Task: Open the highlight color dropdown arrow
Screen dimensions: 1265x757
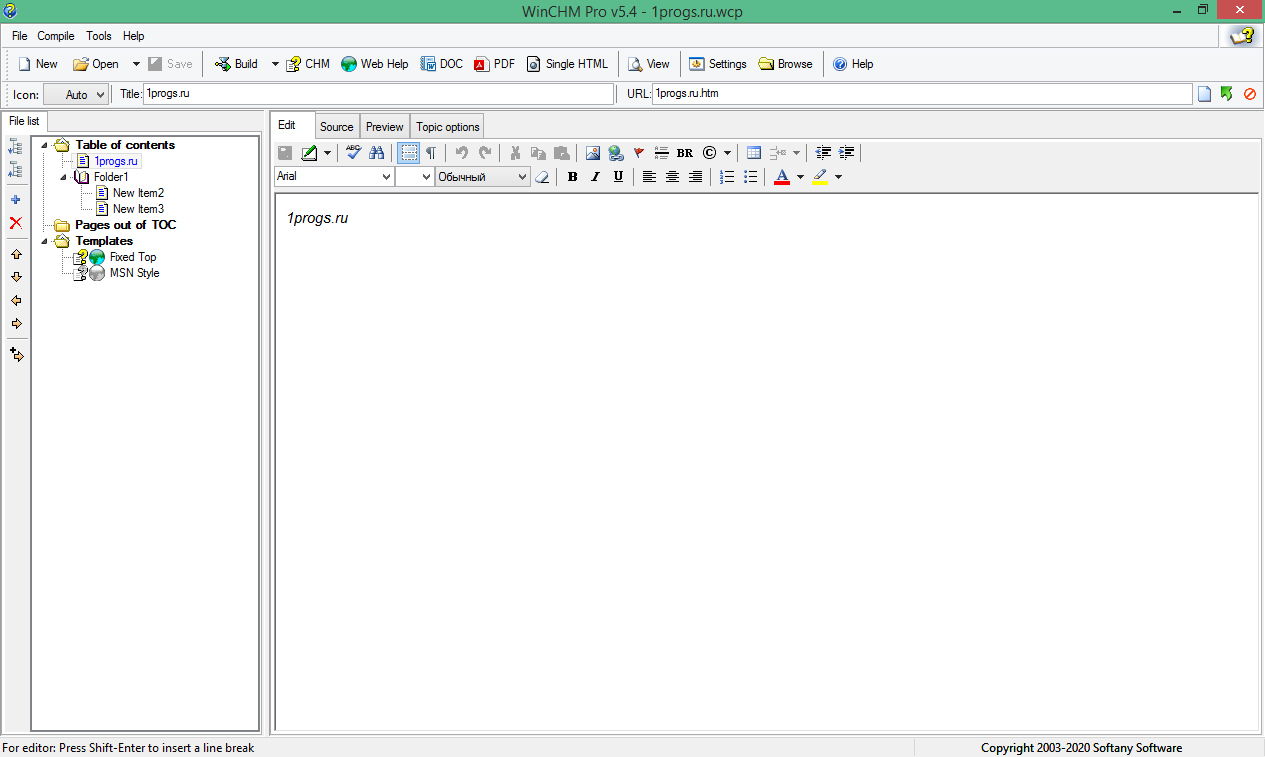Action: point(838,177)
